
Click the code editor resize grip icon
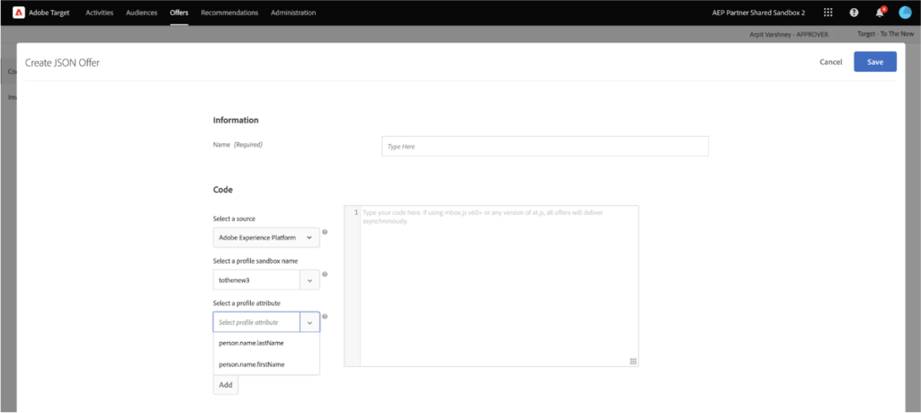(x=633, y=361)
